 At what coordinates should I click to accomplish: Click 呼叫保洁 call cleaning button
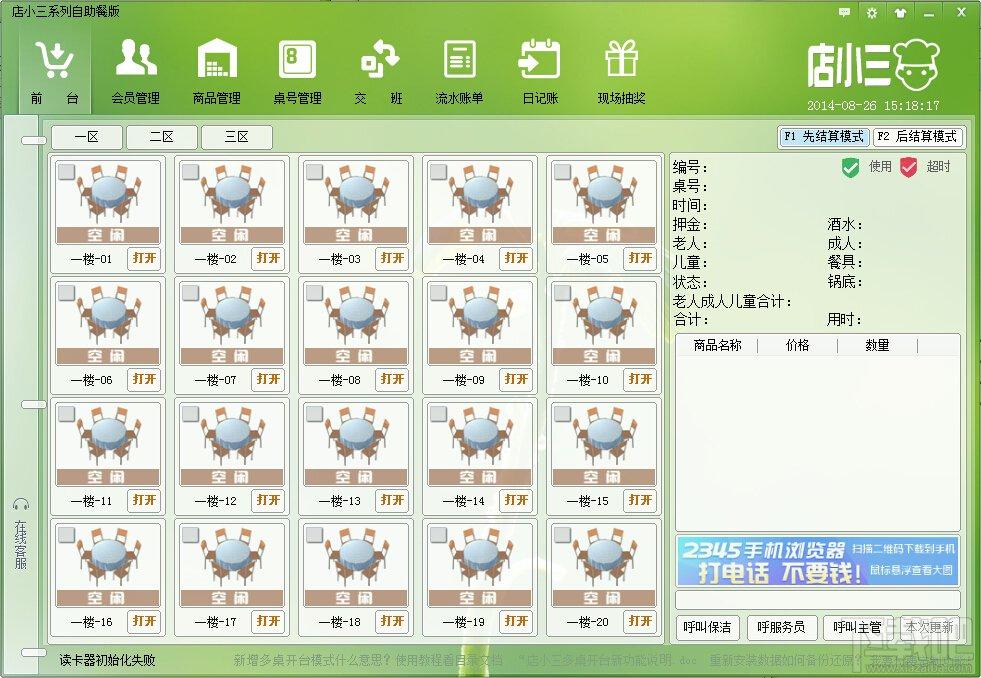pyautogui.click(x=708, y=627)
